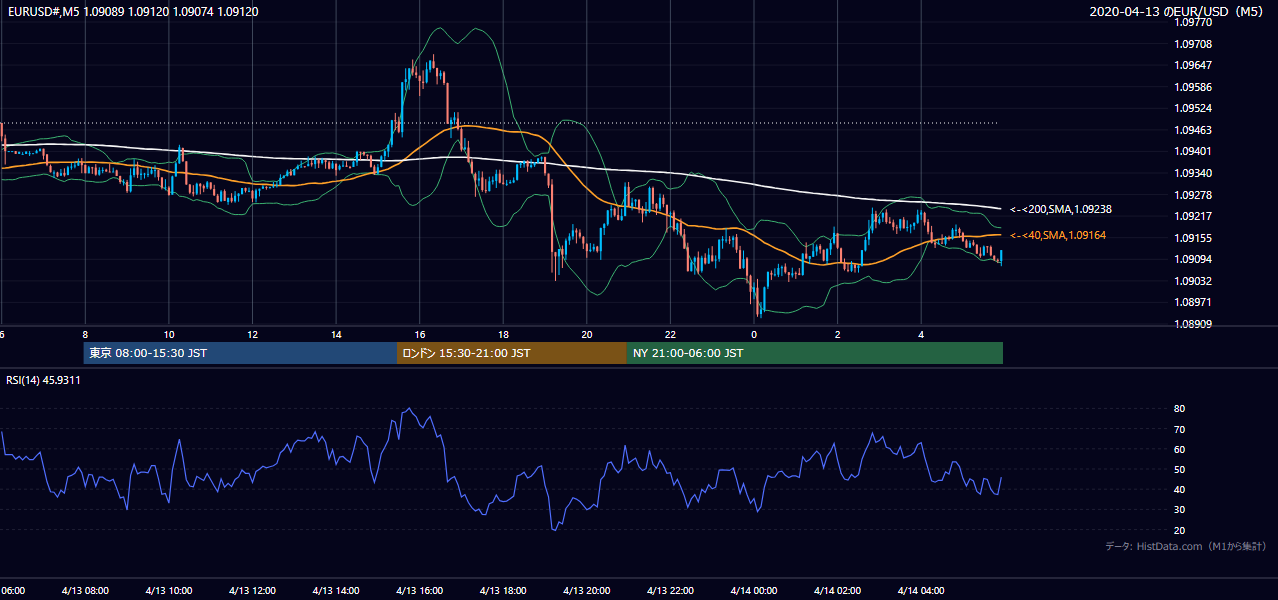Image resolution: width=1278 pixels, height=600 pixels.
Task: Click hour label 18 under the price chart
Action: (503, 334)
